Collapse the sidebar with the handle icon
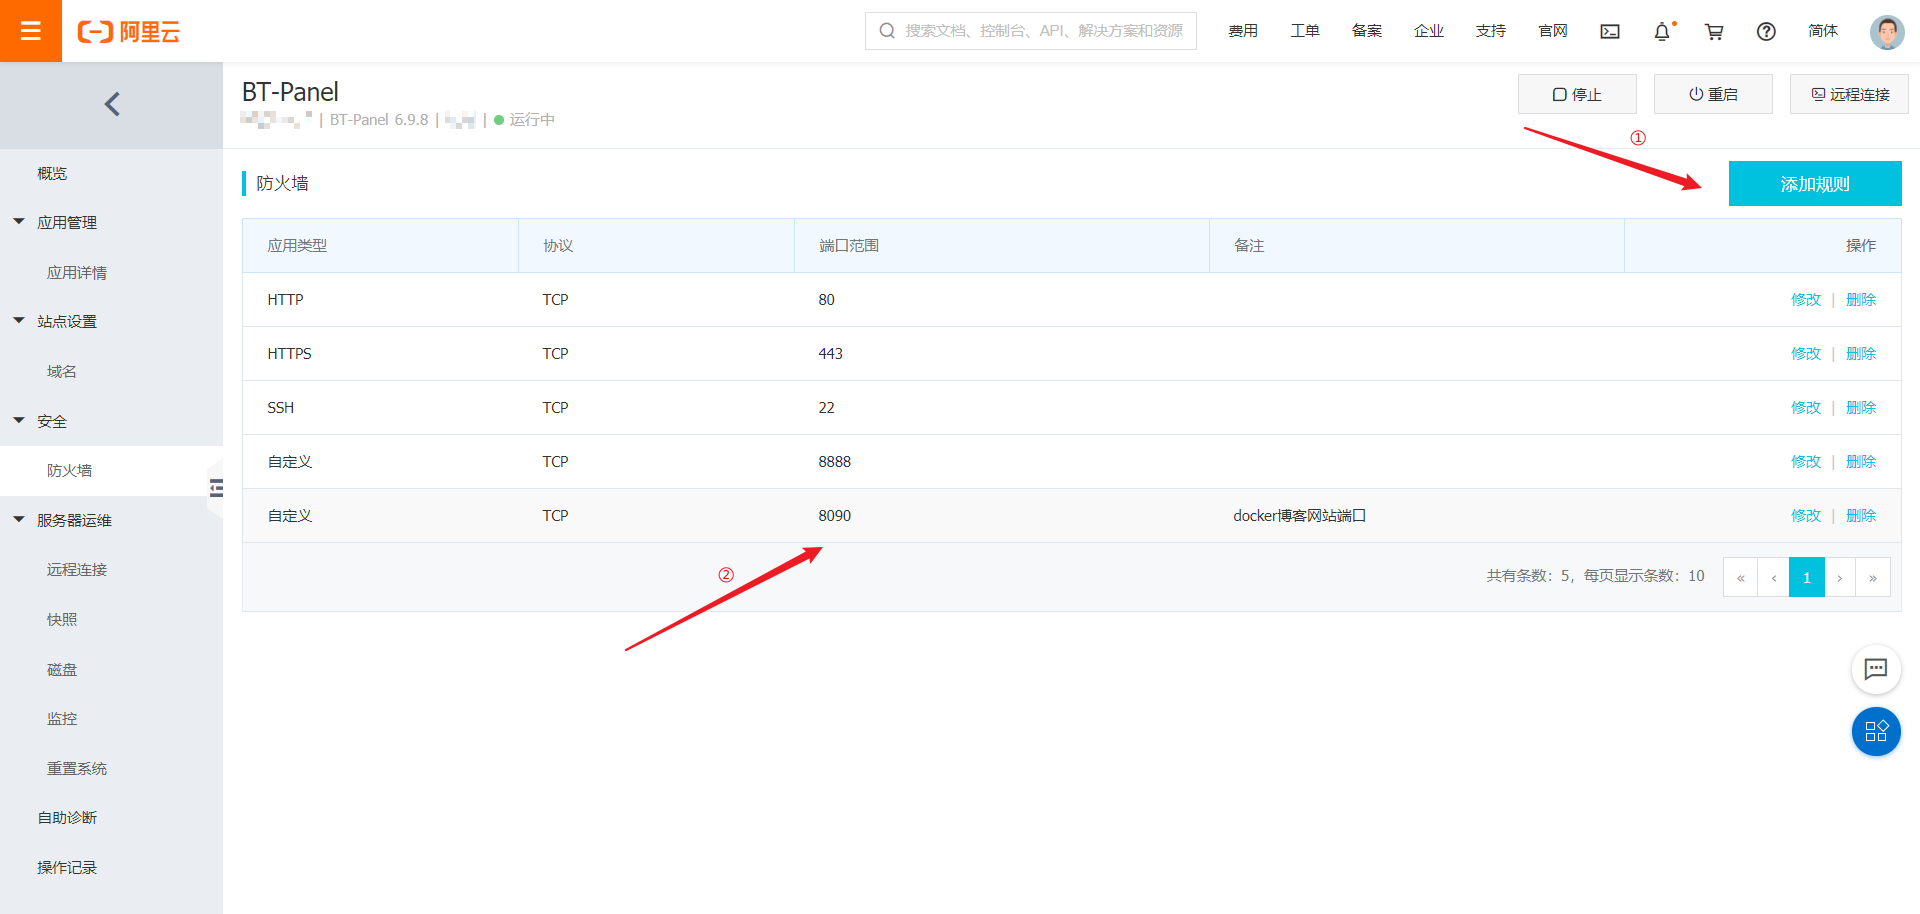The height and width of the screenshot is (914, 1920). tap(216, 488)
